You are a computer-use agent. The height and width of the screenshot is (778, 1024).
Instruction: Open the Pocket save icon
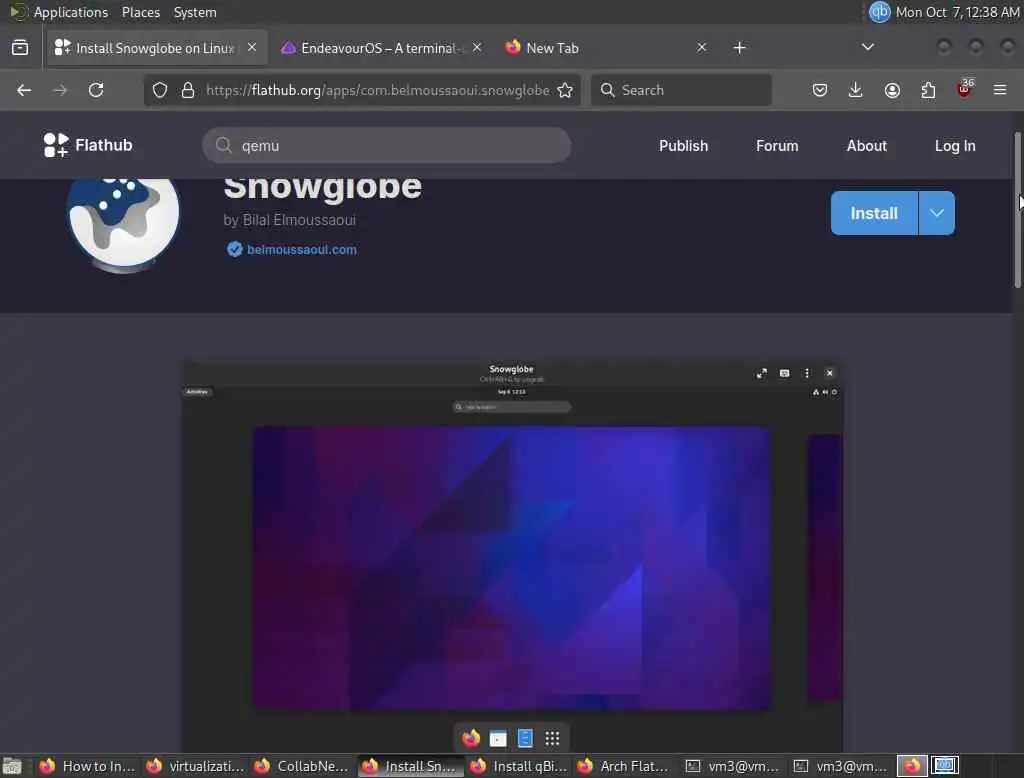[x=820, y=90]
